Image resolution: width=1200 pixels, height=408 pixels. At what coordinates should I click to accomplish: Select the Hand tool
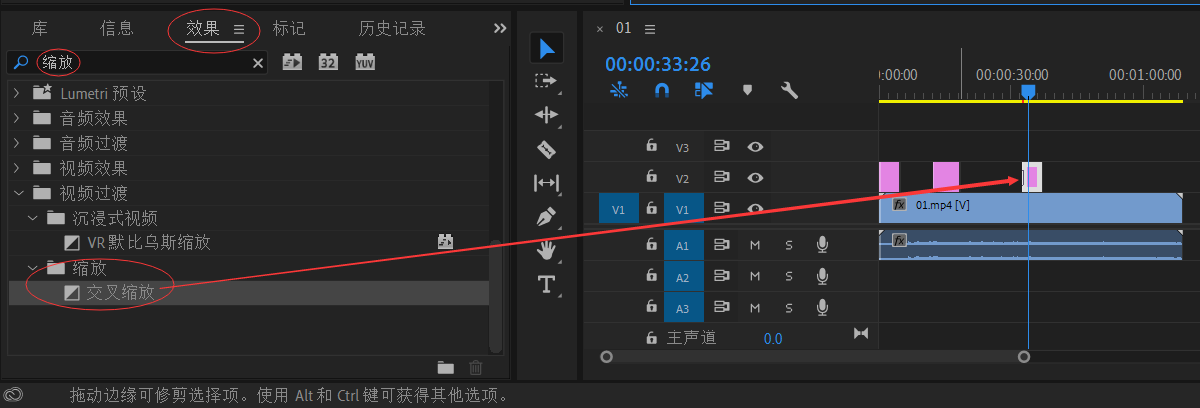(x=546, y=249)
